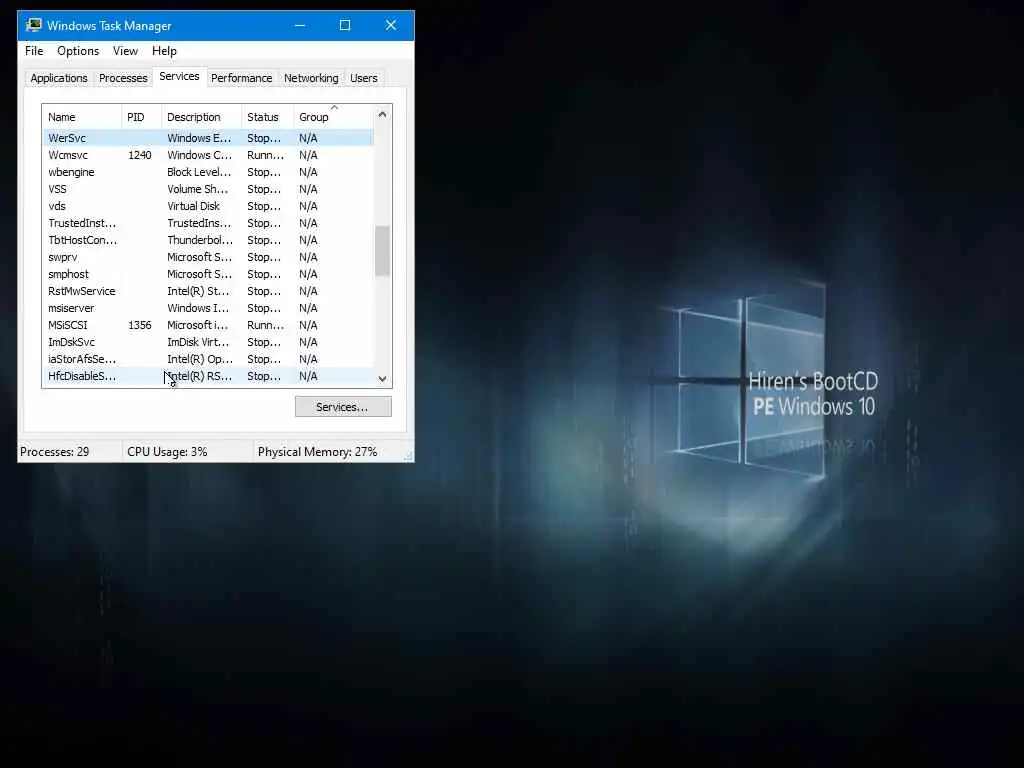Open the Help menu

(164, 51)
